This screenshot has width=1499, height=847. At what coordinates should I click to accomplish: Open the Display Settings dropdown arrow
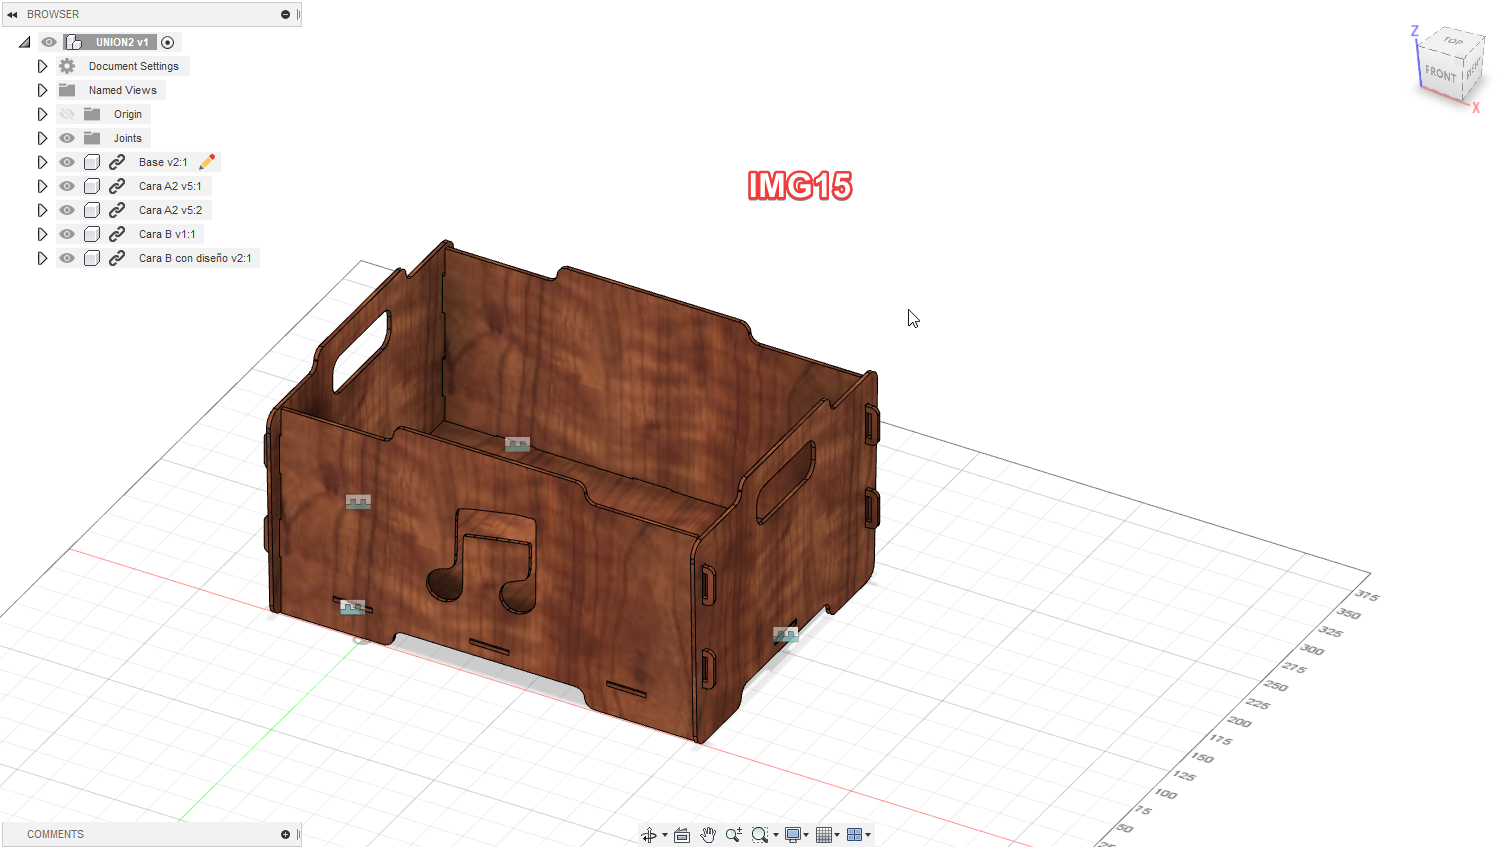[x=806, y=835]
